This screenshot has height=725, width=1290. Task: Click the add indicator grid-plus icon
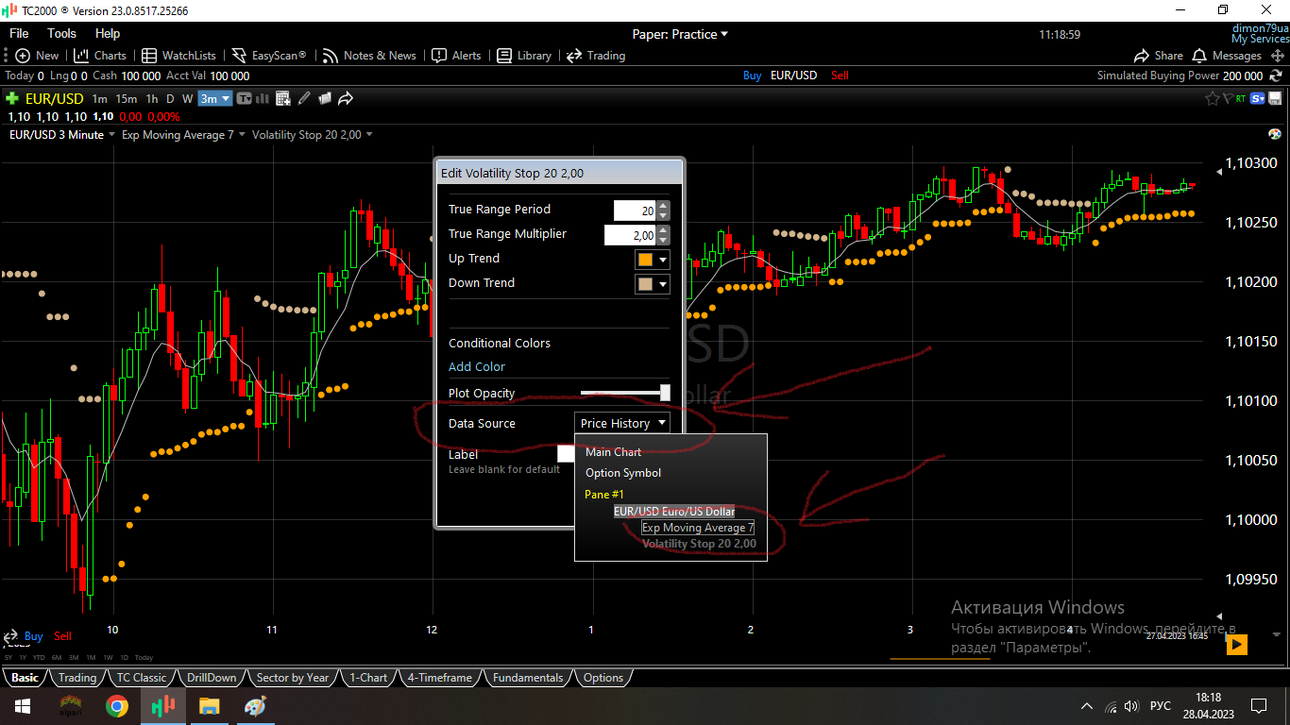[x=283, y=98]
